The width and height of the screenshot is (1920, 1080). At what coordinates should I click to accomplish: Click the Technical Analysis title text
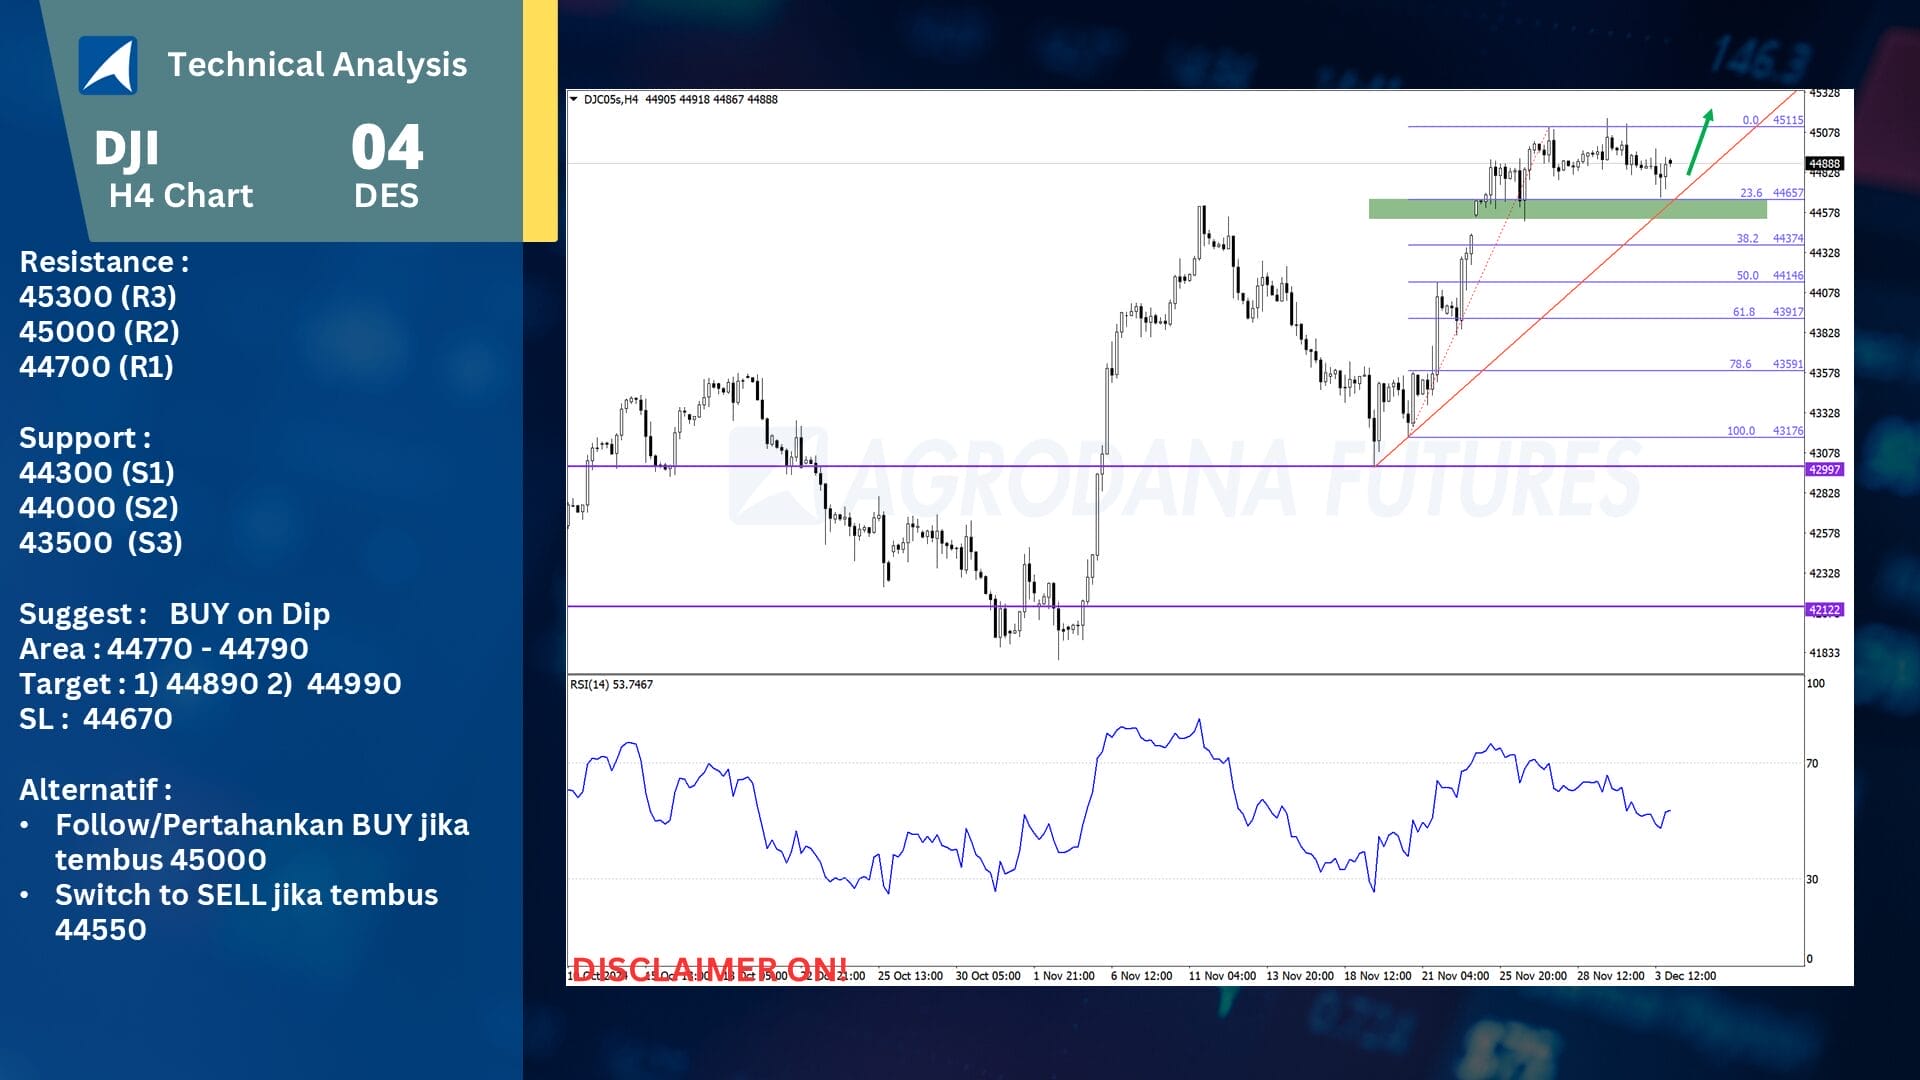click(317, 65)
